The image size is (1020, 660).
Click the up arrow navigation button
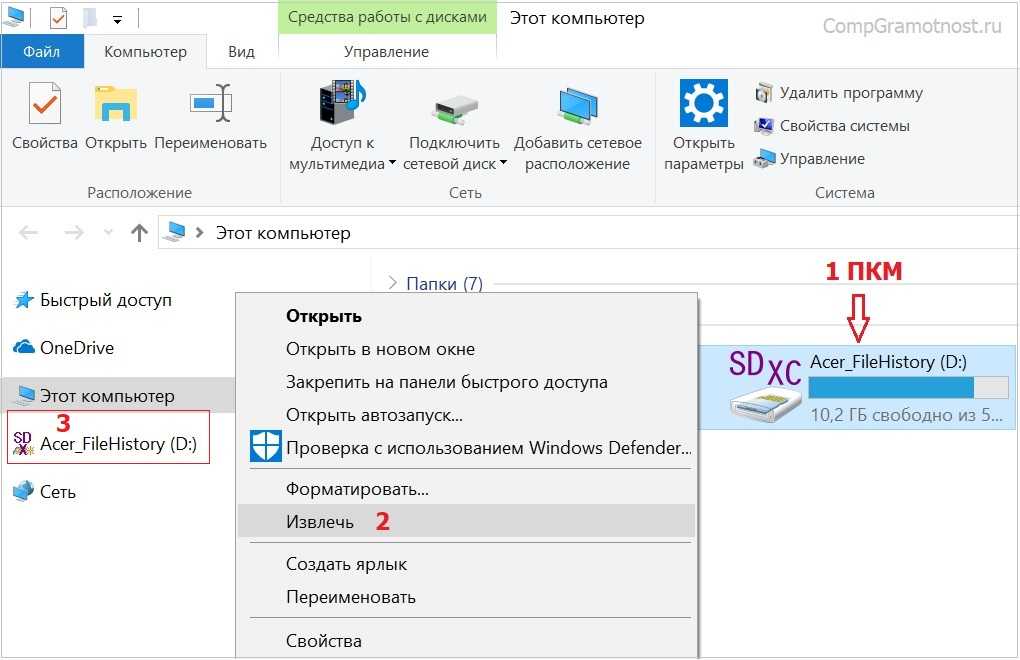(140, 233)
